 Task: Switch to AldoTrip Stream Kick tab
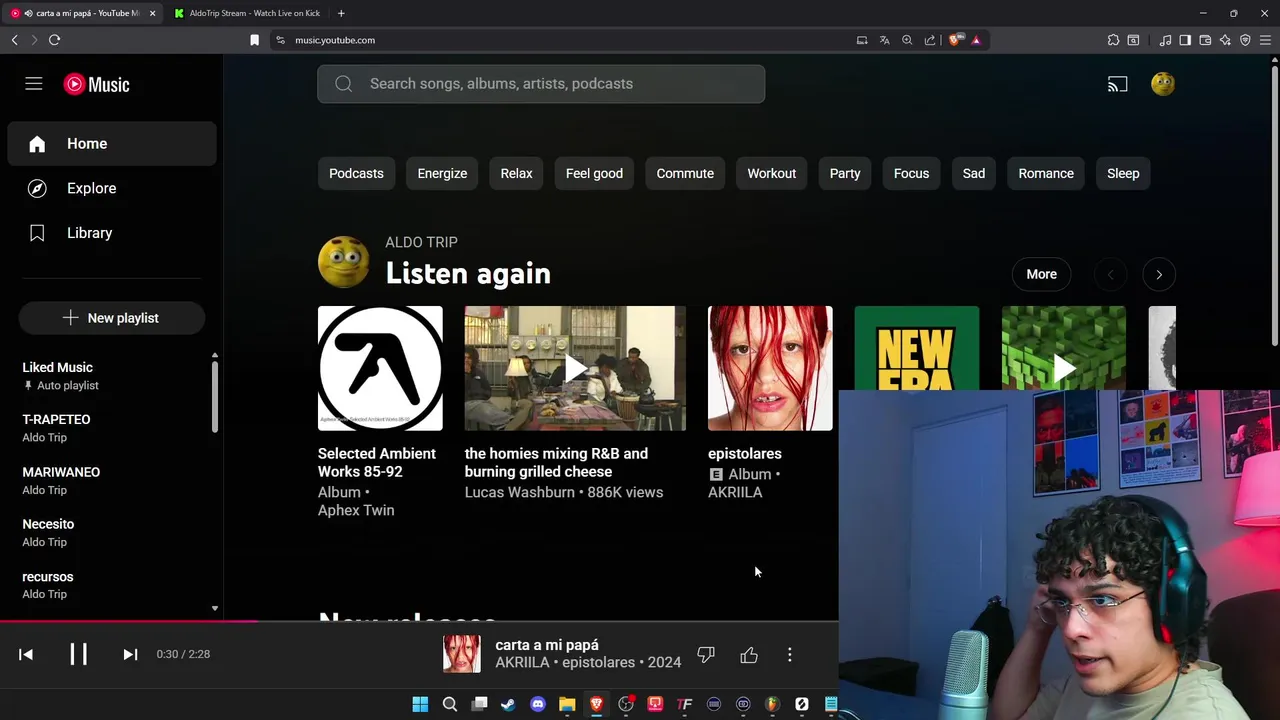tap(247, 13)
